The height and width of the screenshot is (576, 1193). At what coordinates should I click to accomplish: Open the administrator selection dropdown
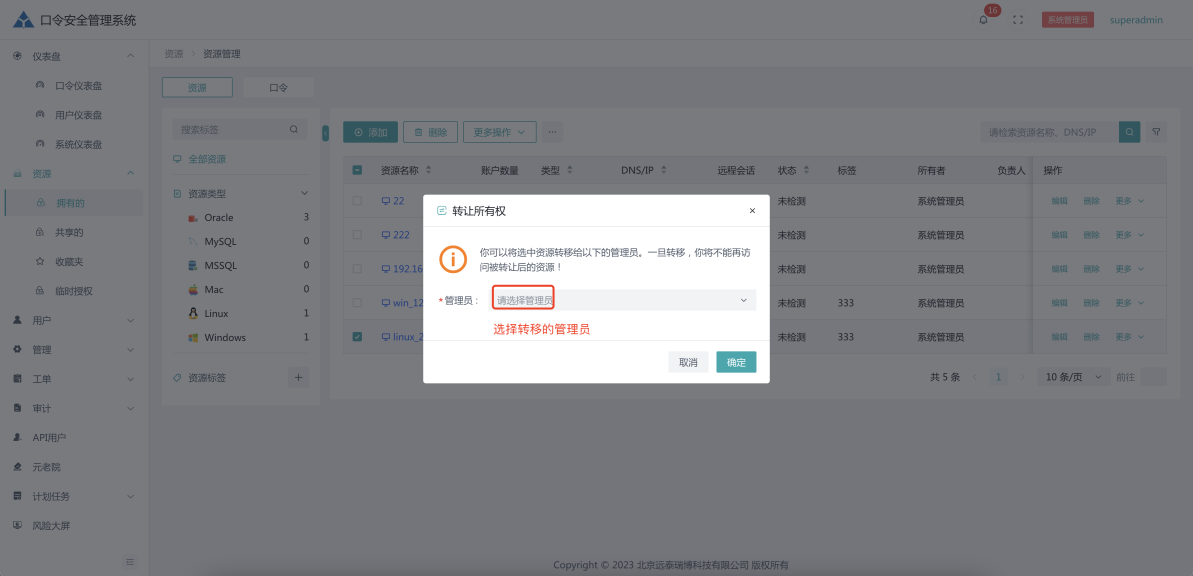[x=622, y=300]
